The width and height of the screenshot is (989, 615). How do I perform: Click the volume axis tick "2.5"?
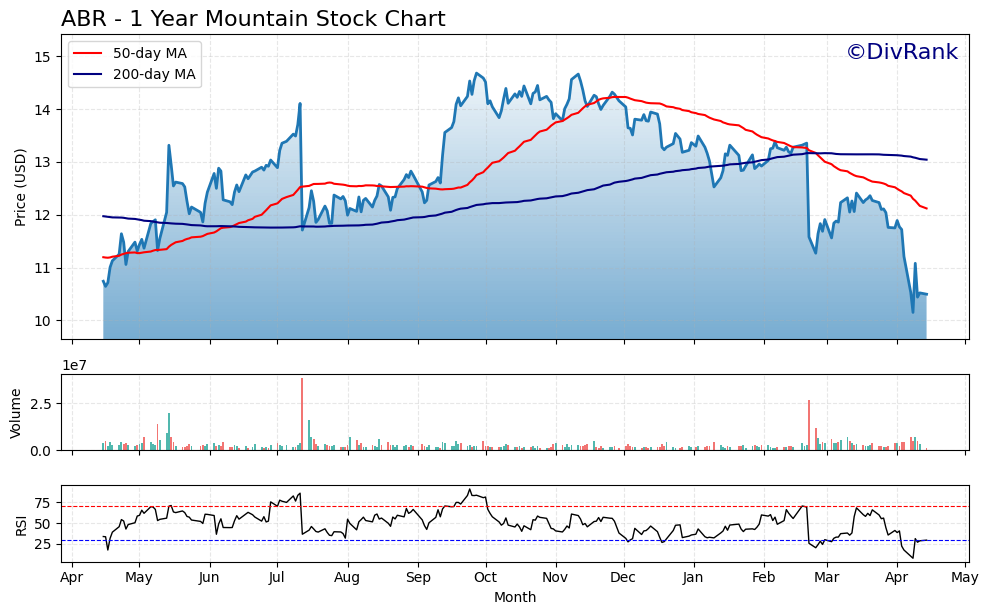41,404
